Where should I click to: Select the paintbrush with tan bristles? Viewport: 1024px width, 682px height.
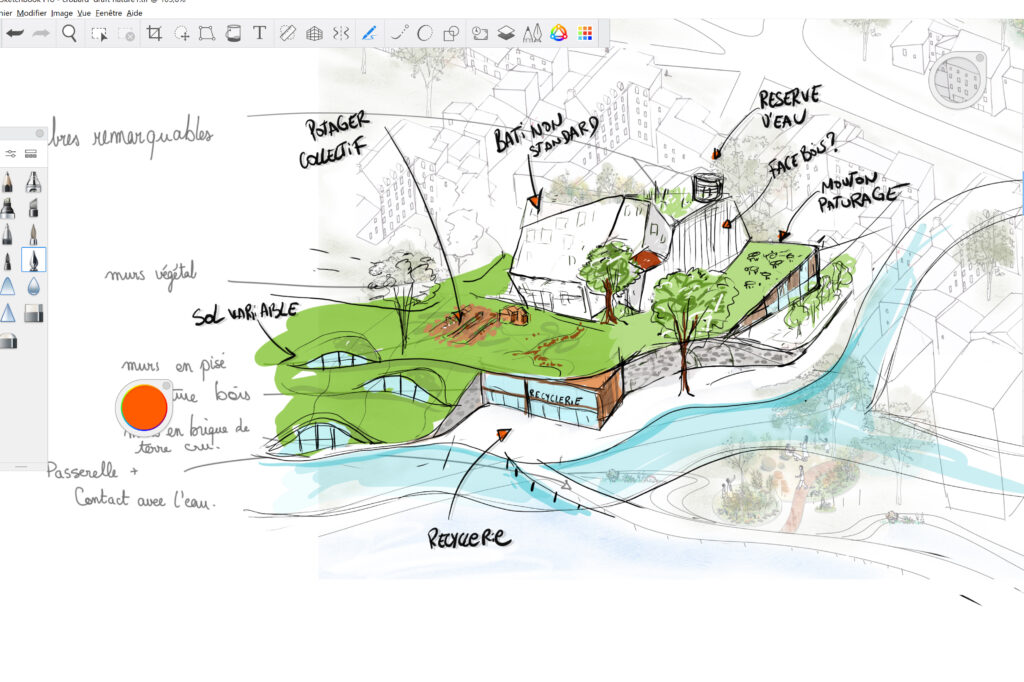33,234
